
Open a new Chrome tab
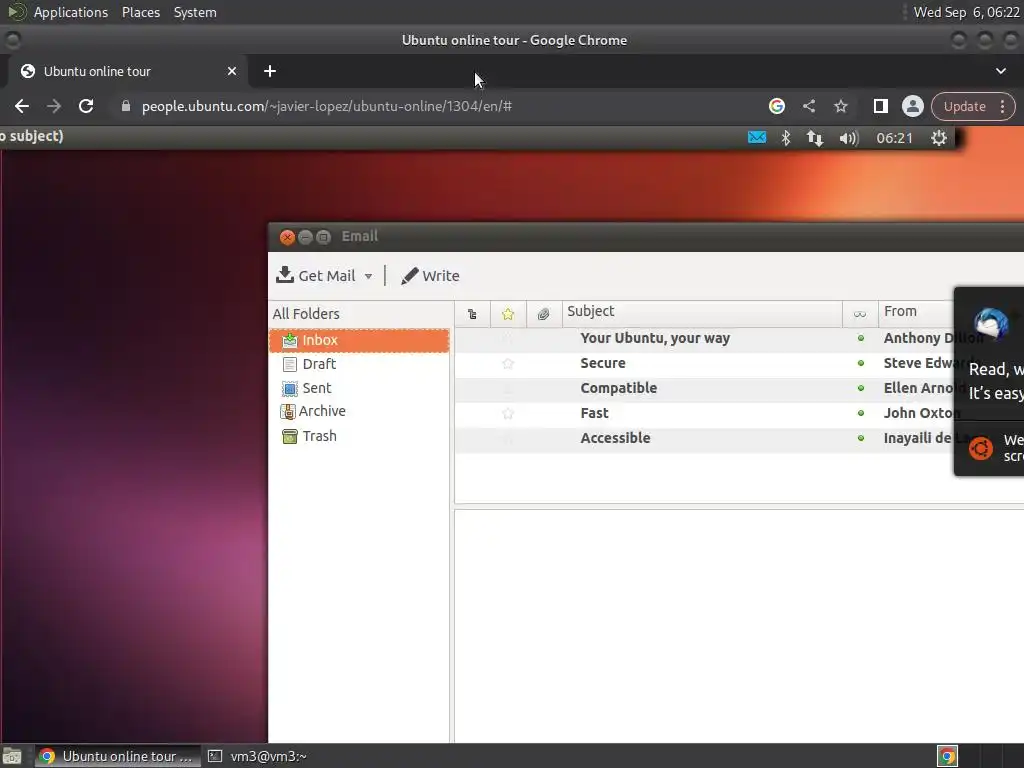point(270,71)
